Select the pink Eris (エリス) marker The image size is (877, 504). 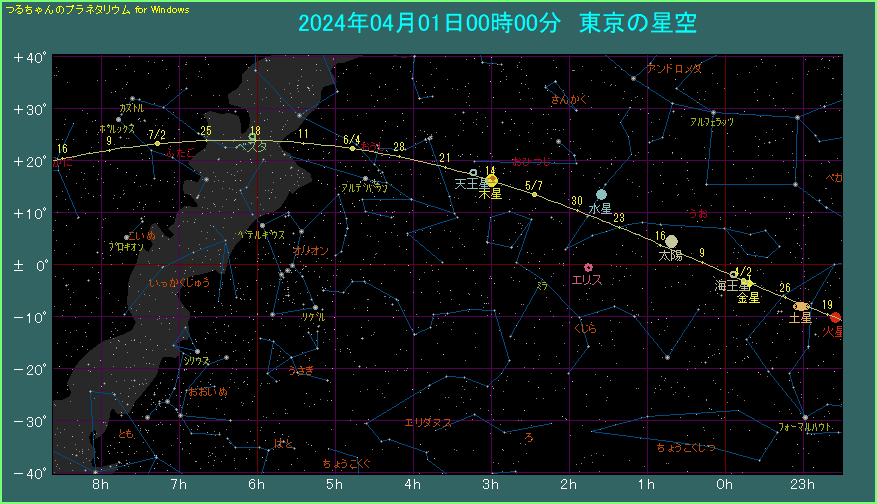tap(588, 267)
